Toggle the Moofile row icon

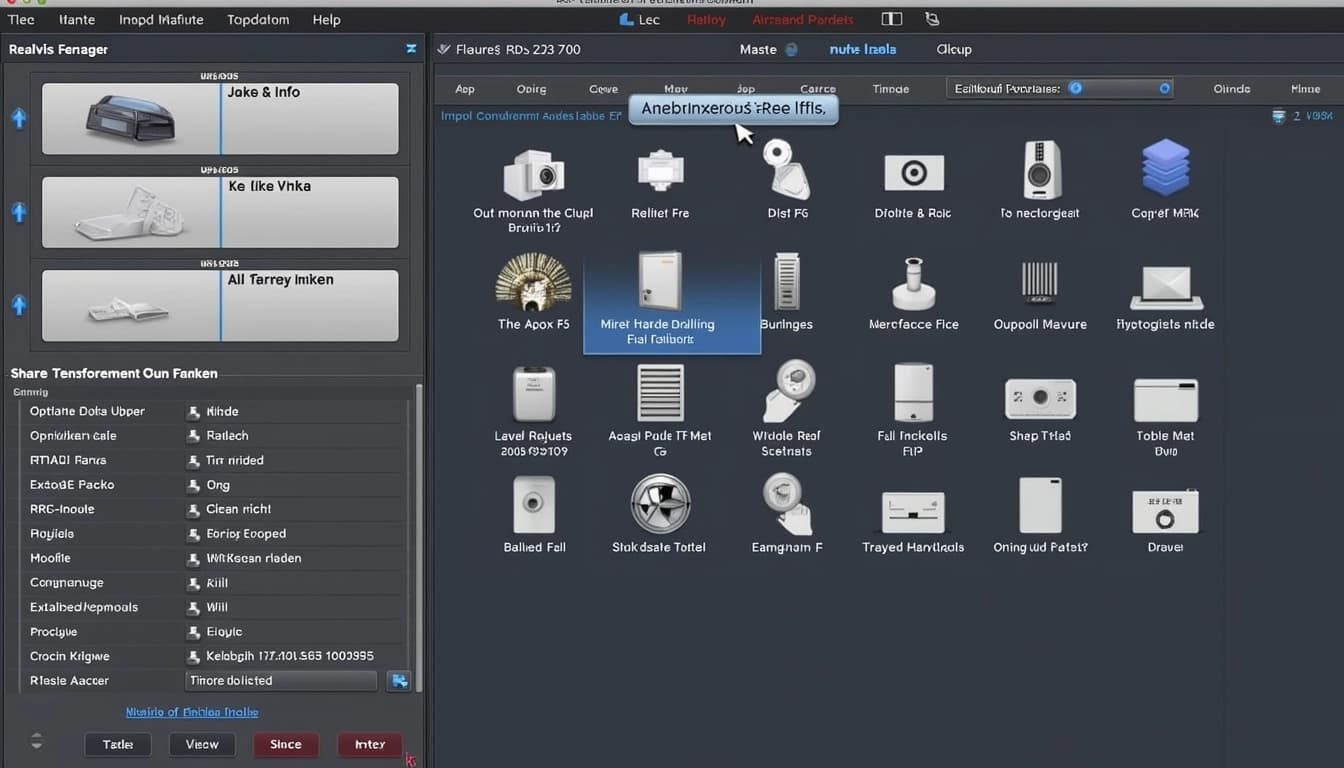(194, 559)
